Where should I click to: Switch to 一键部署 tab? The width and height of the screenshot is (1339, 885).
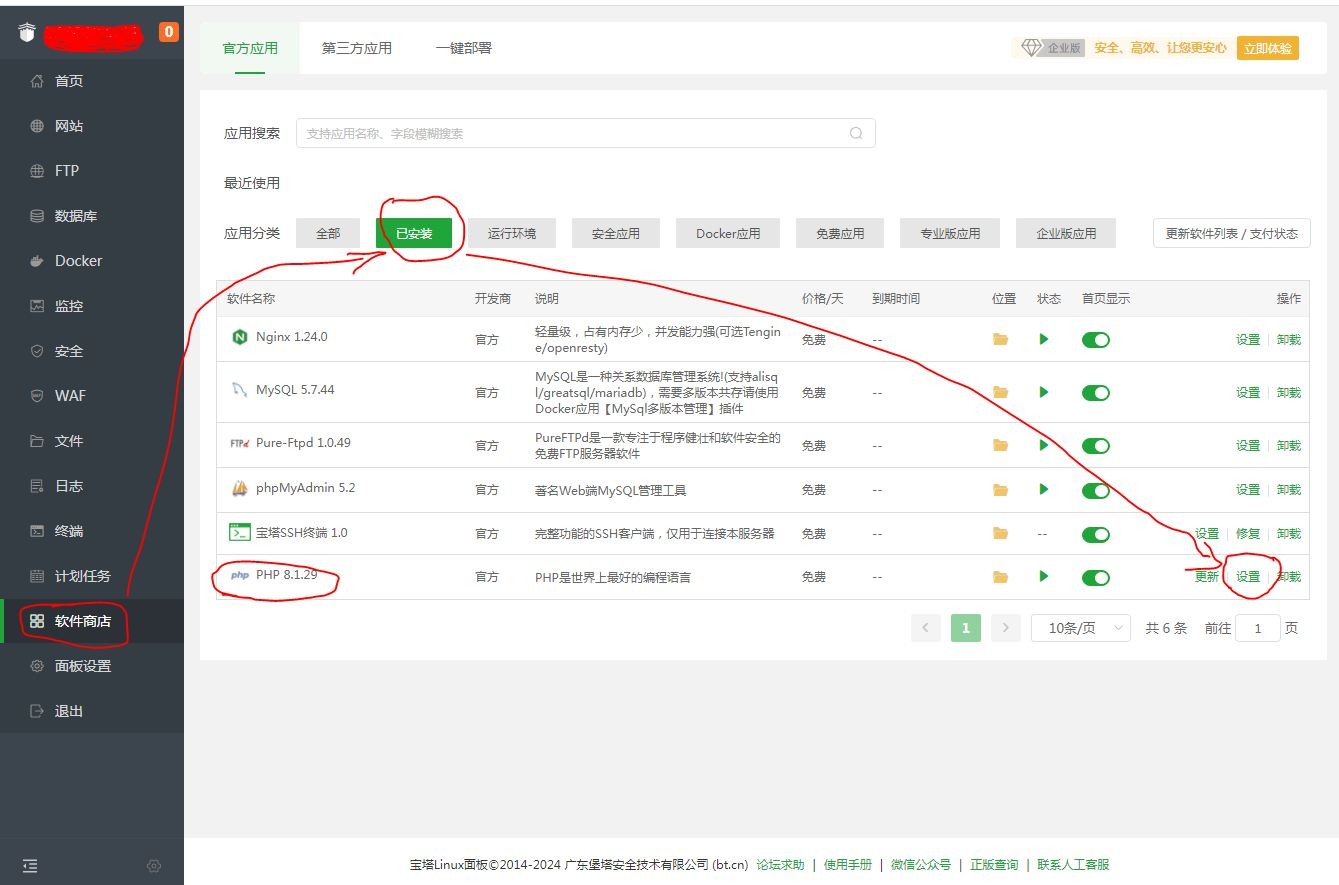pos(464,48)
